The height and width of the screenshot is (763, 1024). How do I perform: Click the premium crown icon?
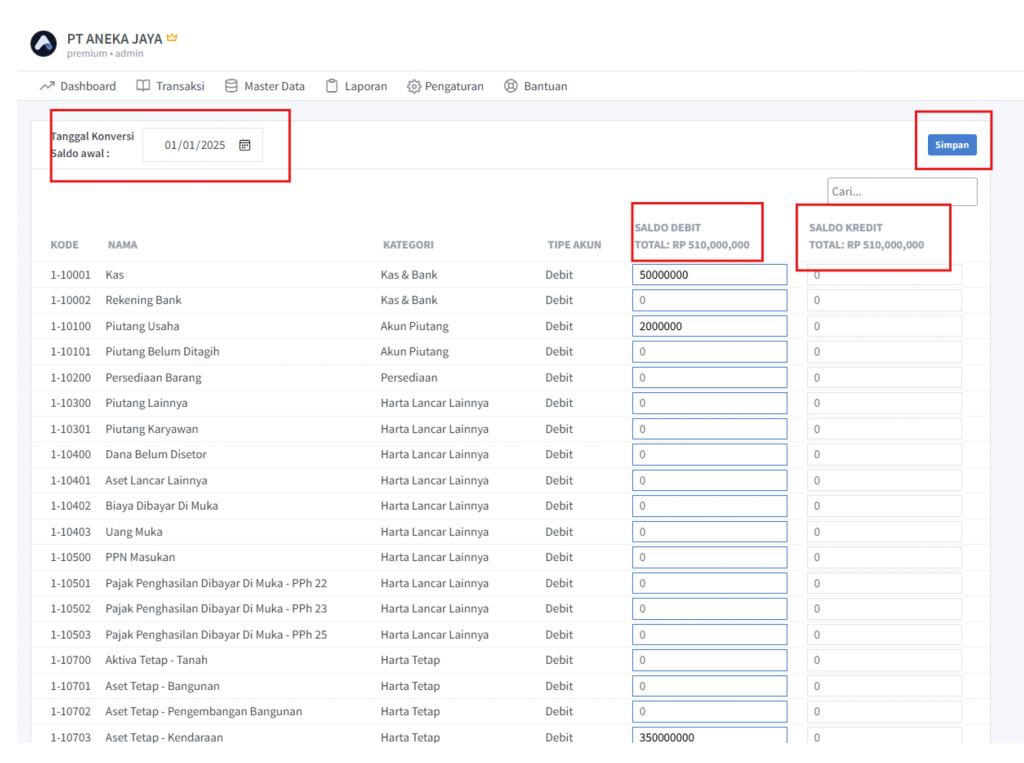[172, 38]
